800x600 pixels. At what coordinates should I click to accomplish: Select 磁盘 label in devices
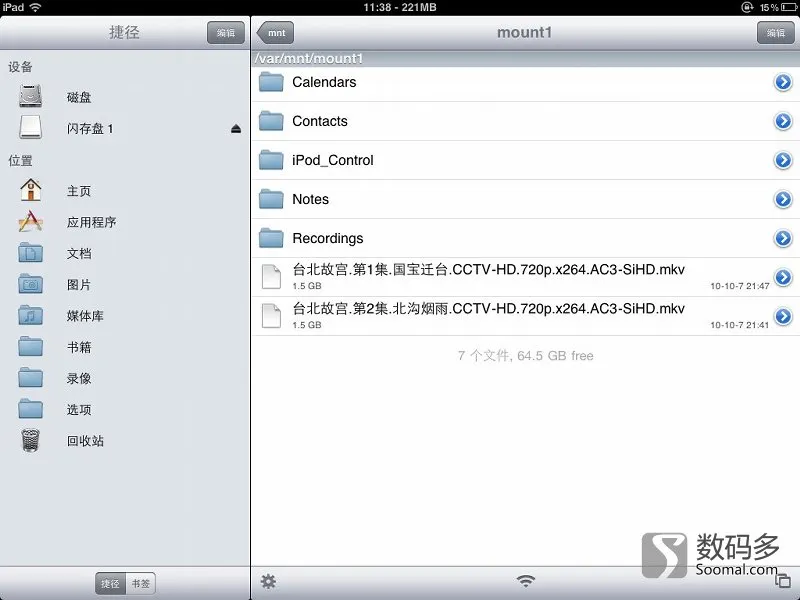click(79, 97)
